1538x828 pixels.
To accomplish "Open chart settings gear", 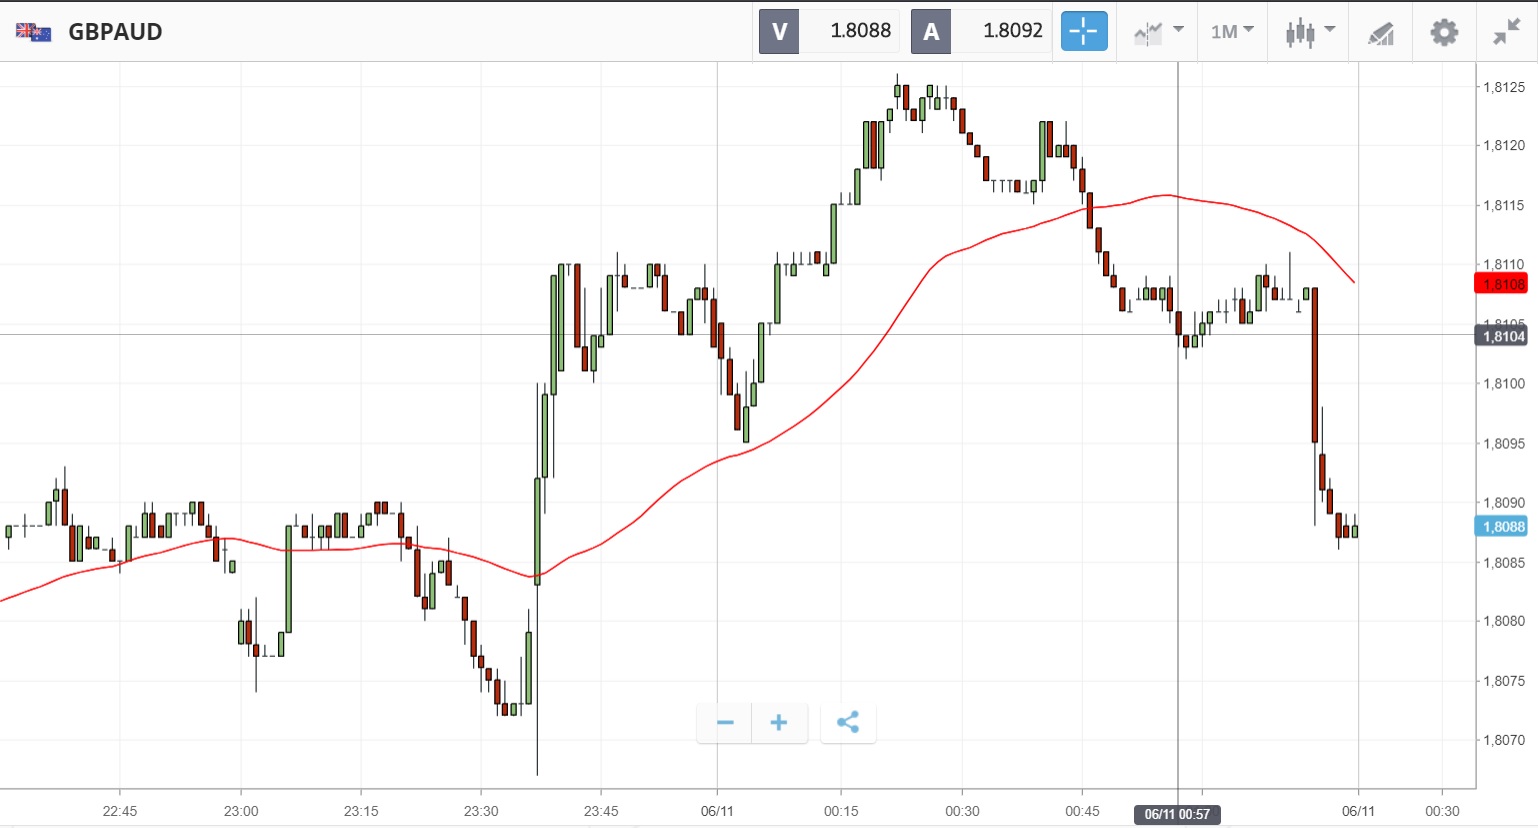I will tap(1444, 32).
